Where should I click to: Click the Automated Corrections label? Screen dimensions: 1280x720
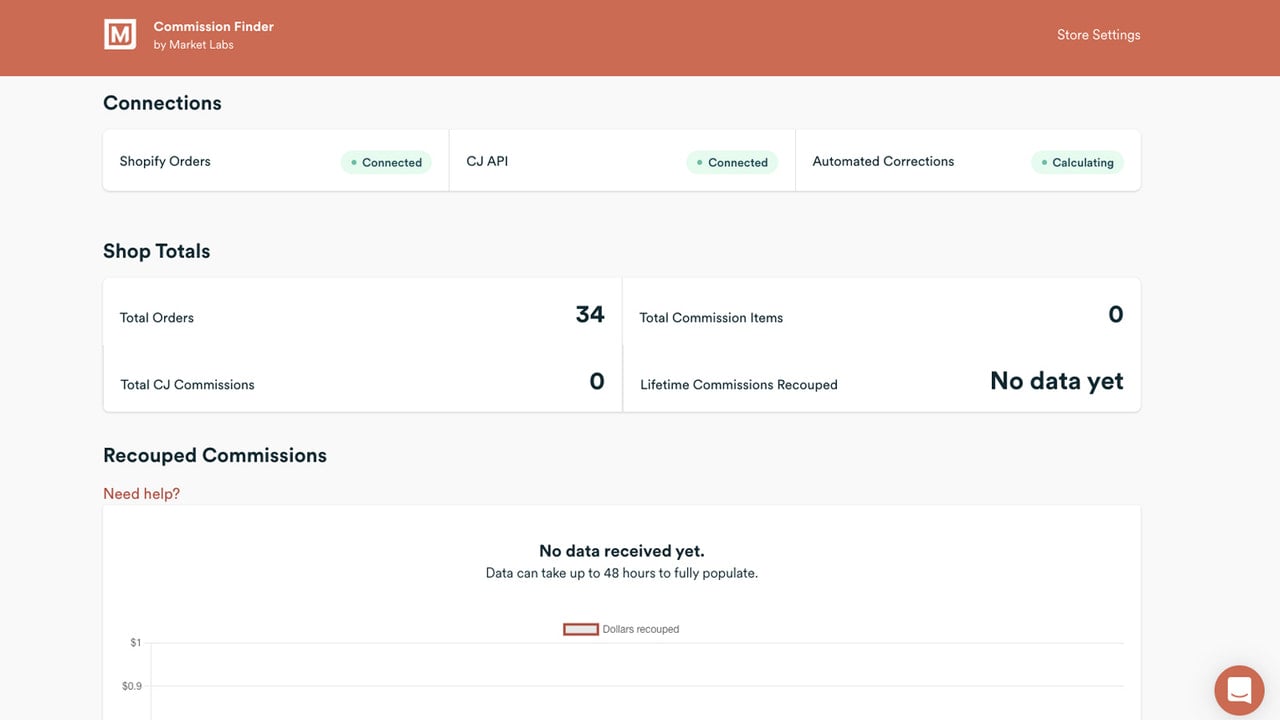(x=883, y=161)
